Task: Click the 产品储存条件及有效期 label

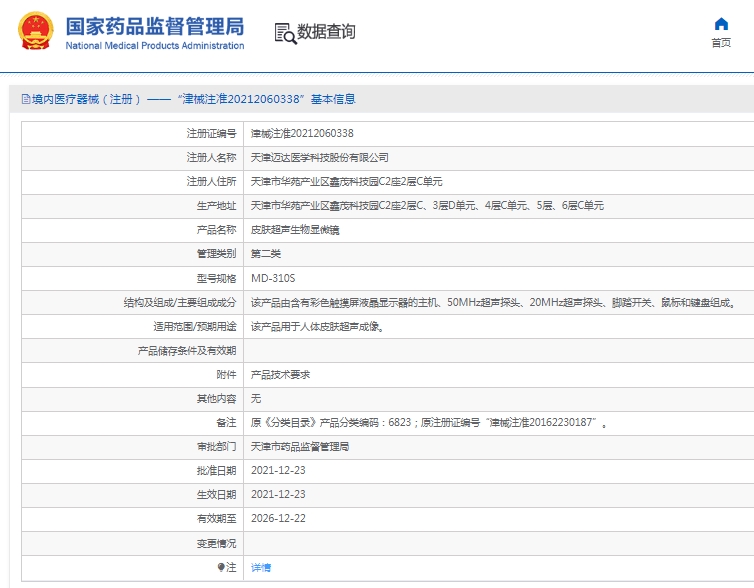Action: [x=187, y=350]
